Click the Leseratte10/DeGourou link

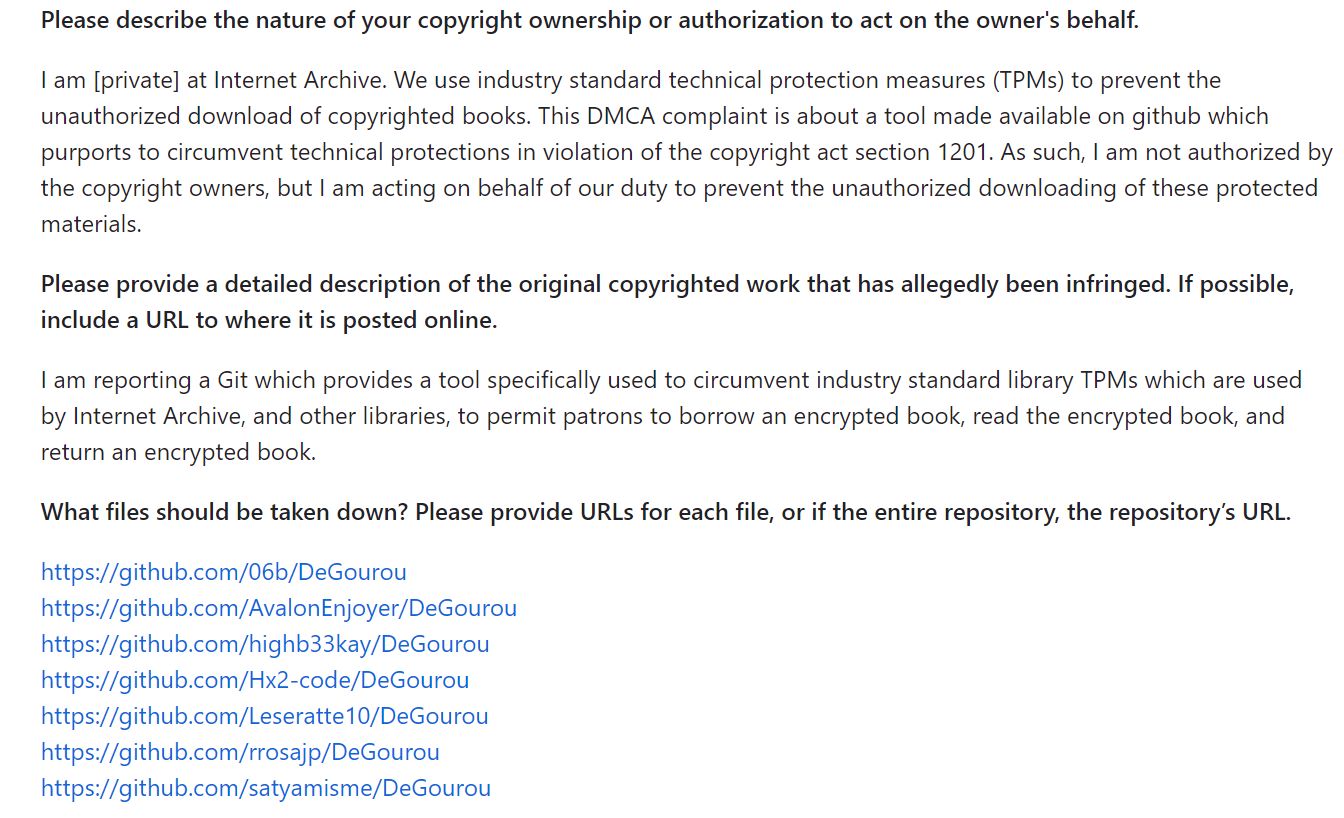(x=265, y=716)
